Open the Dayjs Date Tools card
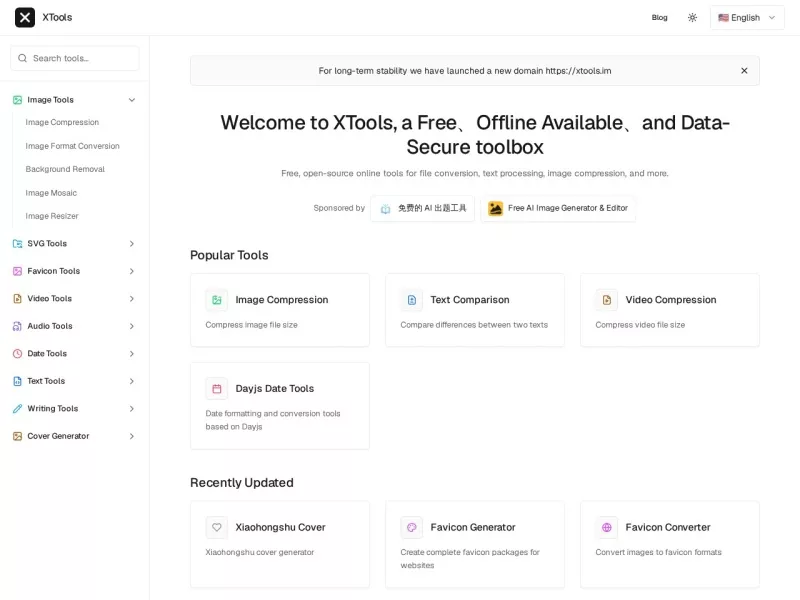The height and width of the screenshot is (600, 800). [x=280, y=406]
